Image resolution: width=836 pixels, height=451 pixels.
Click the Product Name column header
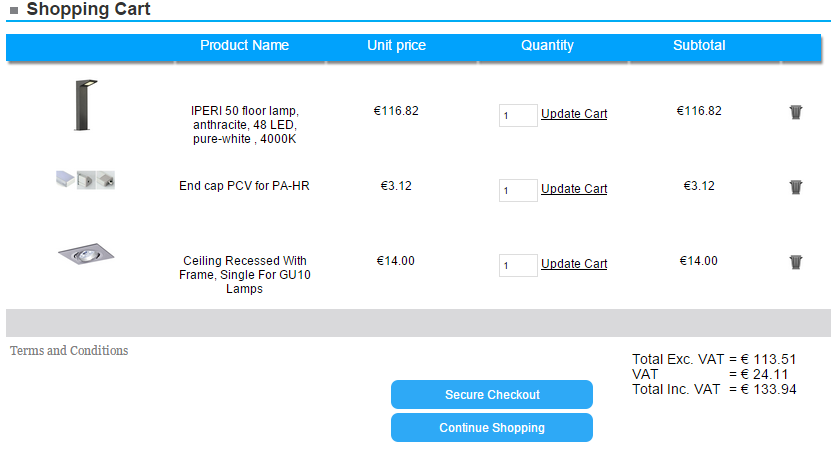click(x=244, y=45)
